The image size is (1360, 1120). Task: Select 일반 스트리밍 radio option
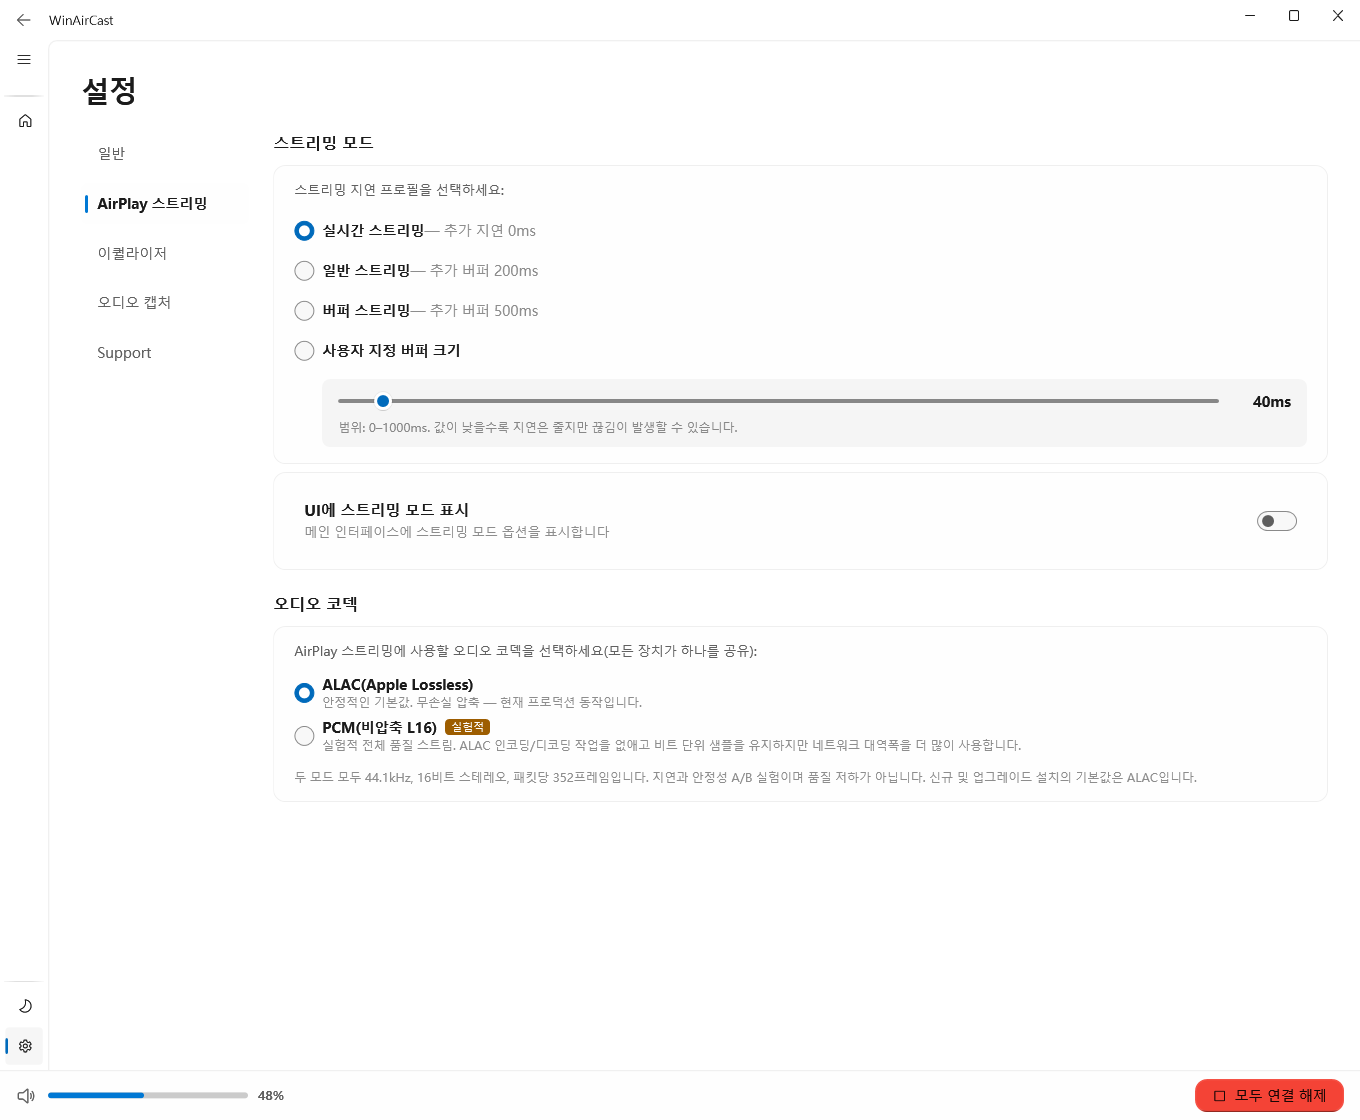[416, 271]
